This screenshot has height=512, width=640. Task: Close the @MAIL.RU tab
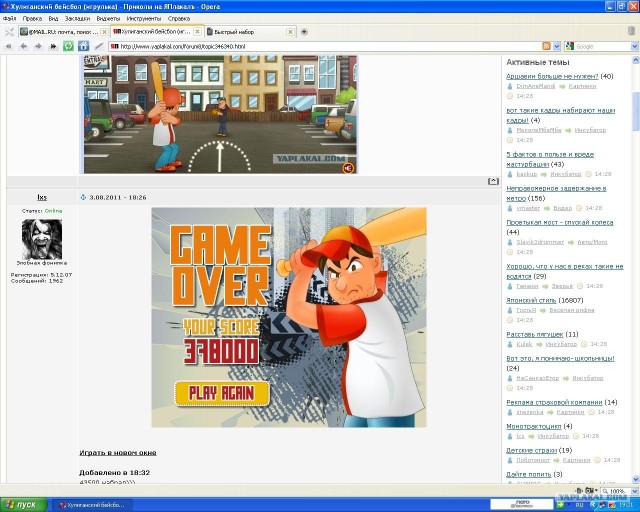(x=104, y=31)
